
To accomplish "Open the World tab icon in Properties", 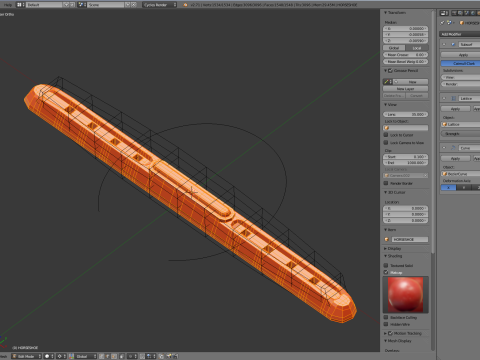I will (473, 13).
